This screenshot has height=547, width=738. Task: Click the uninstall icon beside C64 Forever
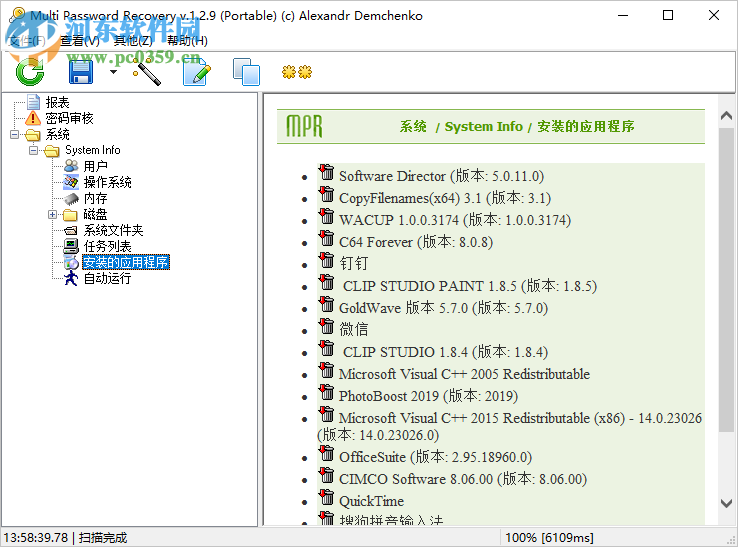326,238
